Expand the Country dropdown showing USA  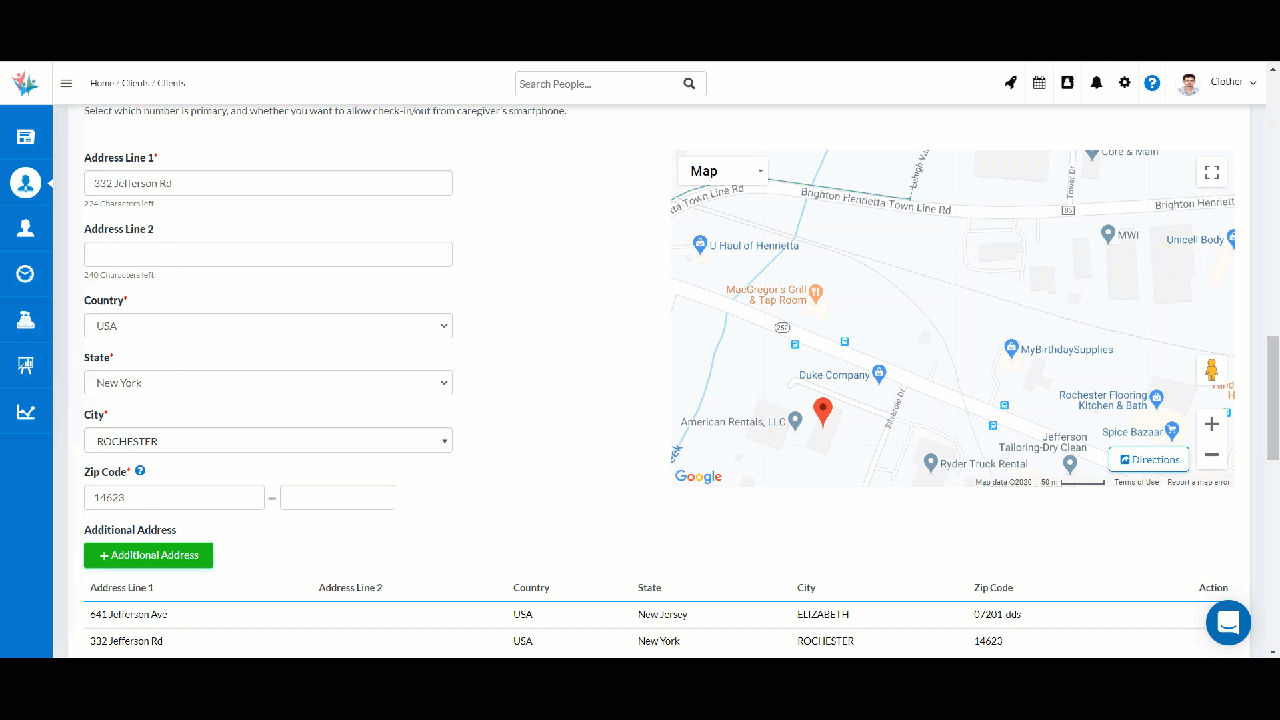pos(268,326)
